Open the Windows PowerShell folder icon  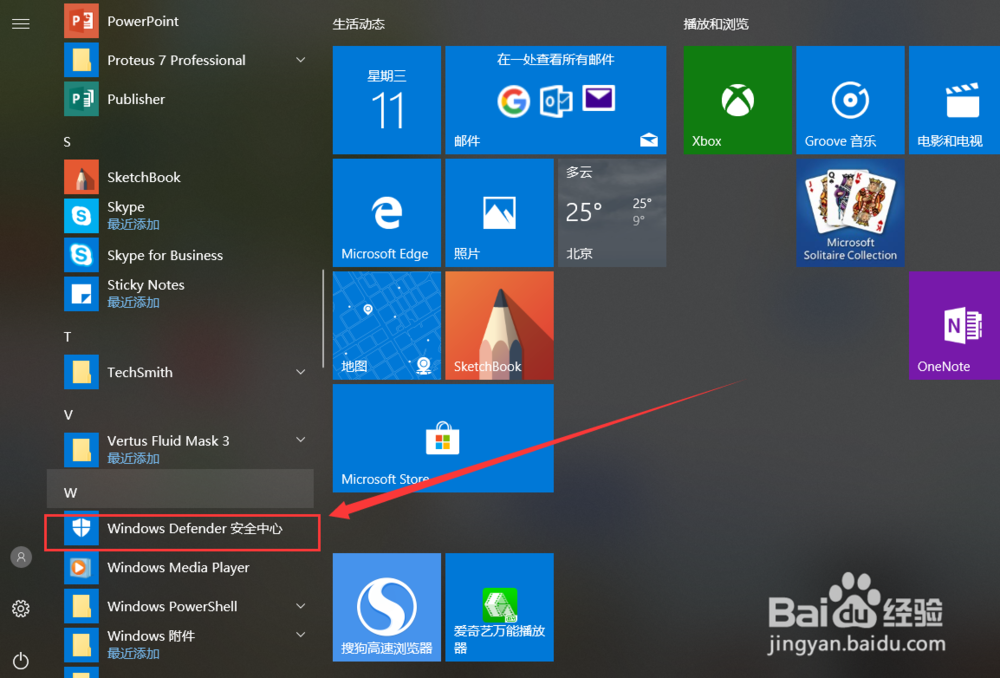pos(81,606)
